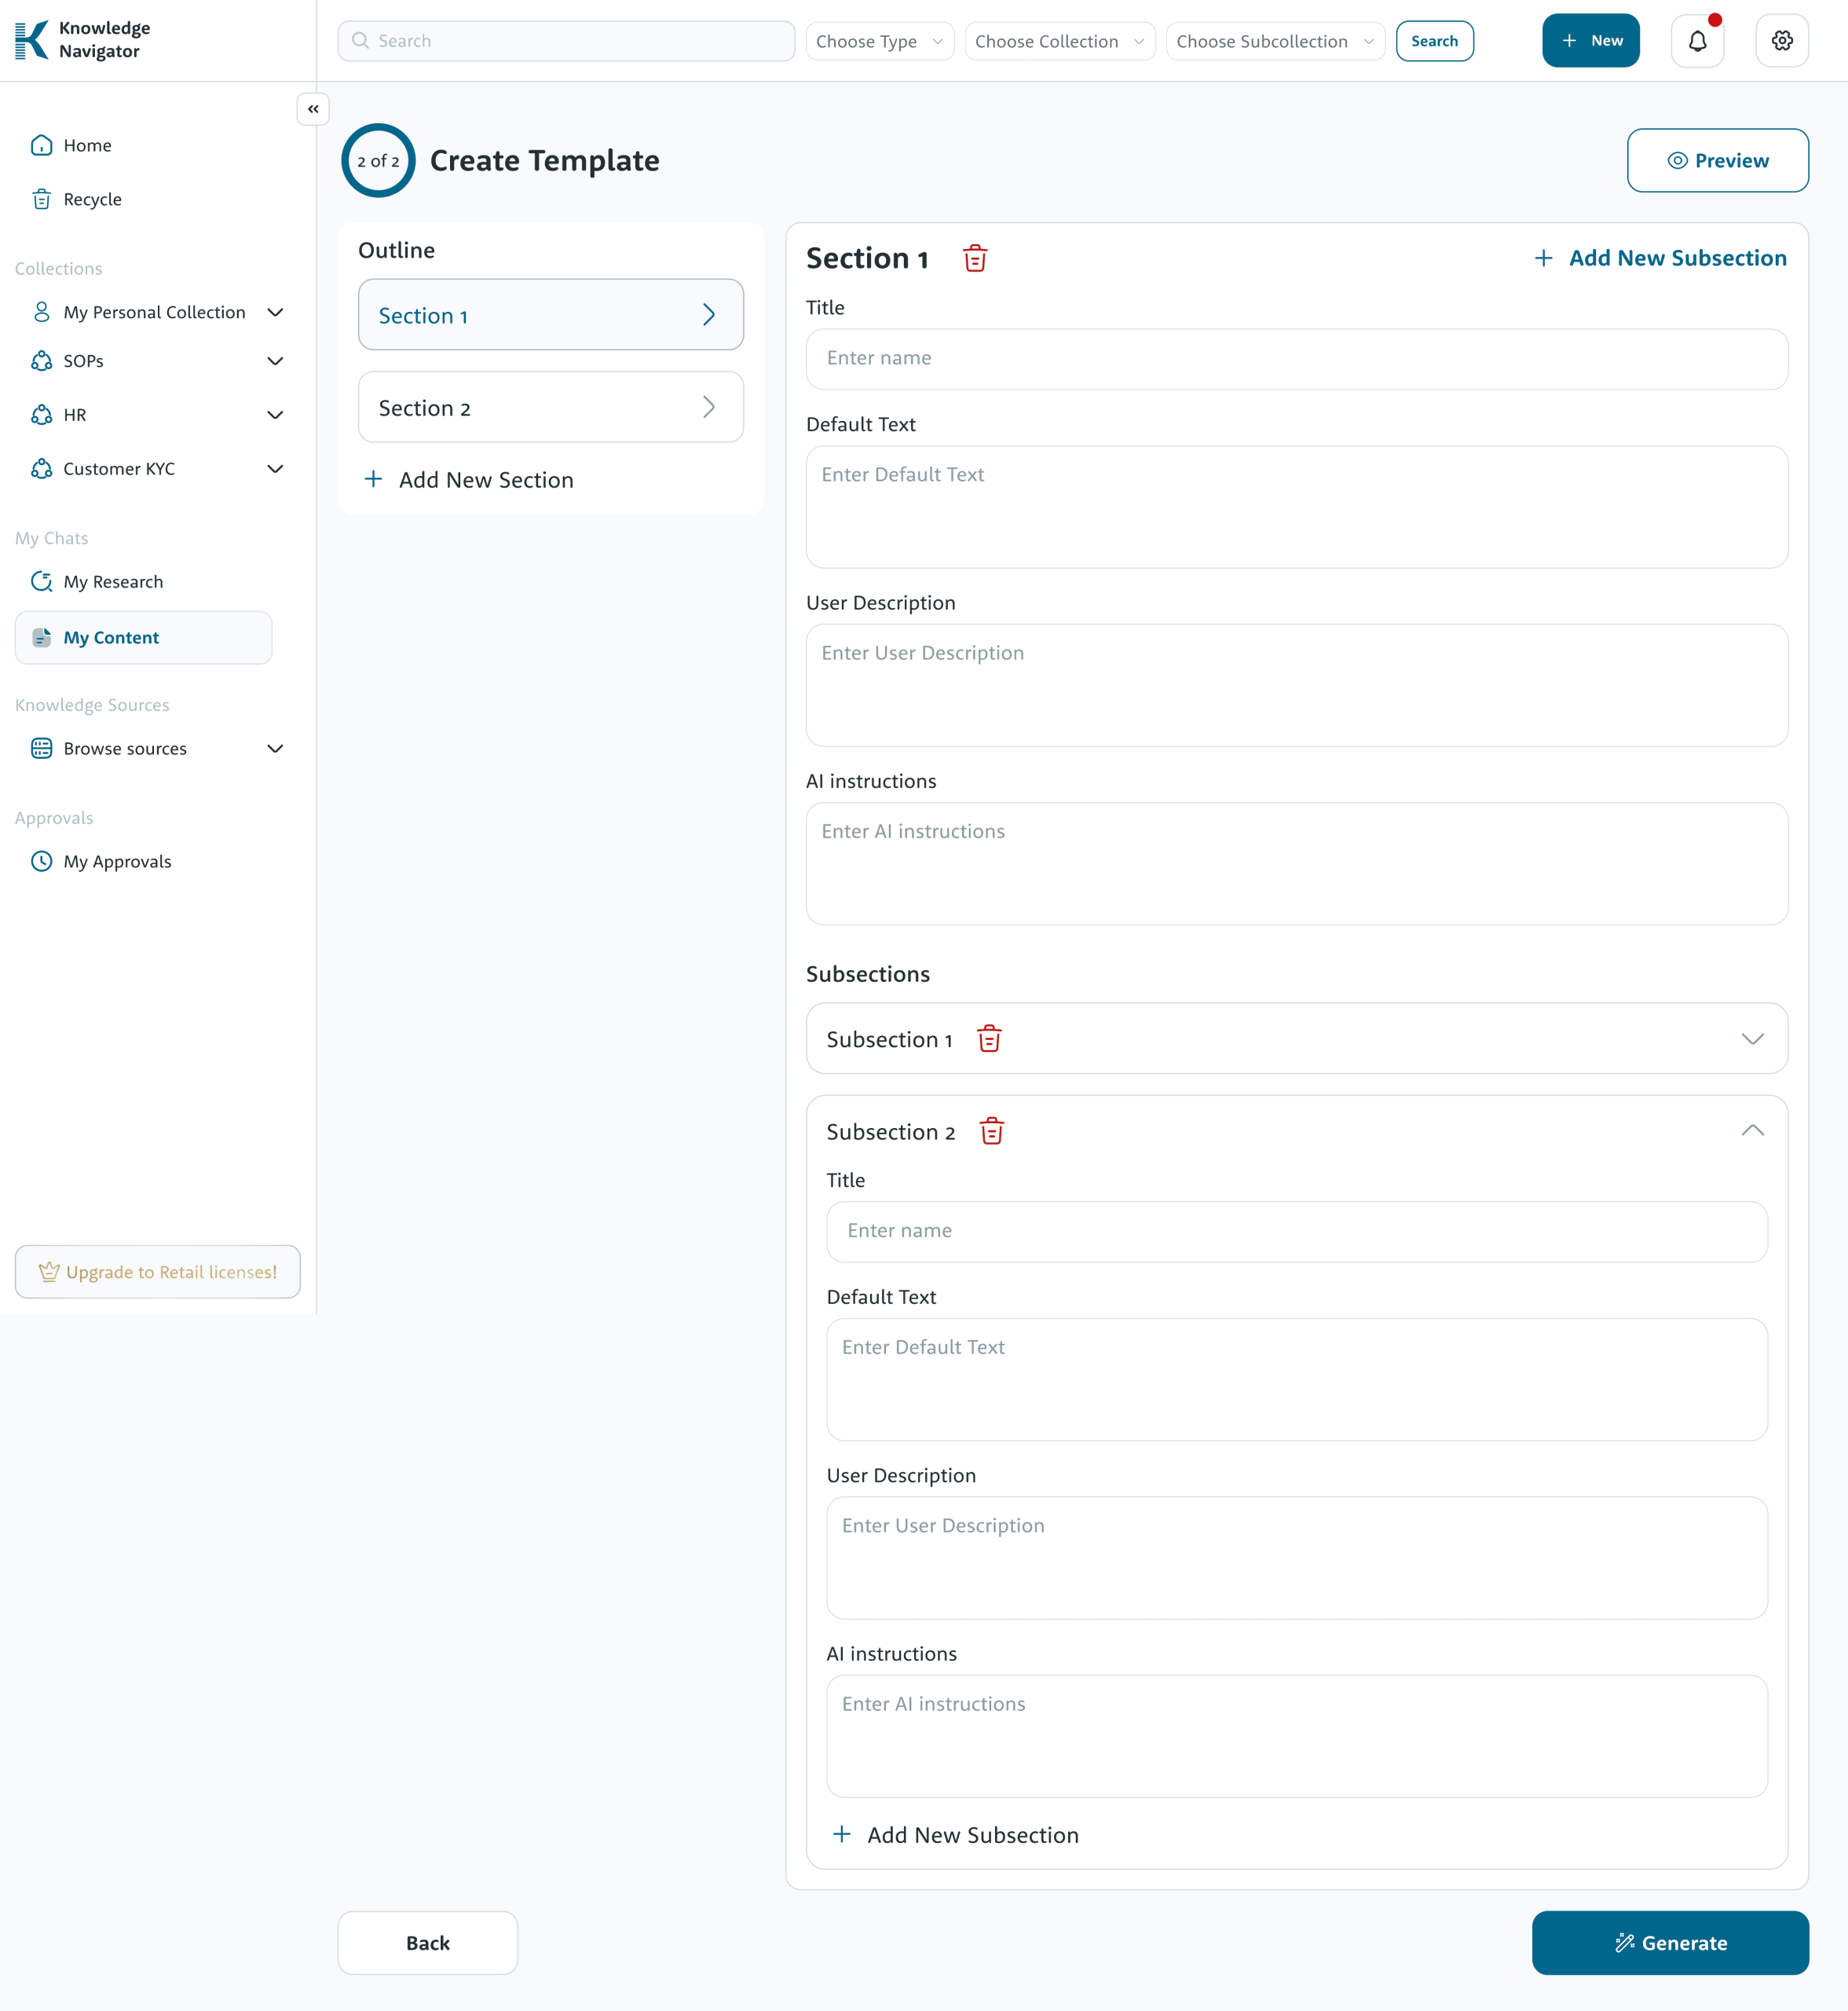This screenshot has height=2011, width=1848.
Task: Open settings gear icon
Action: tap(1781, 41)
